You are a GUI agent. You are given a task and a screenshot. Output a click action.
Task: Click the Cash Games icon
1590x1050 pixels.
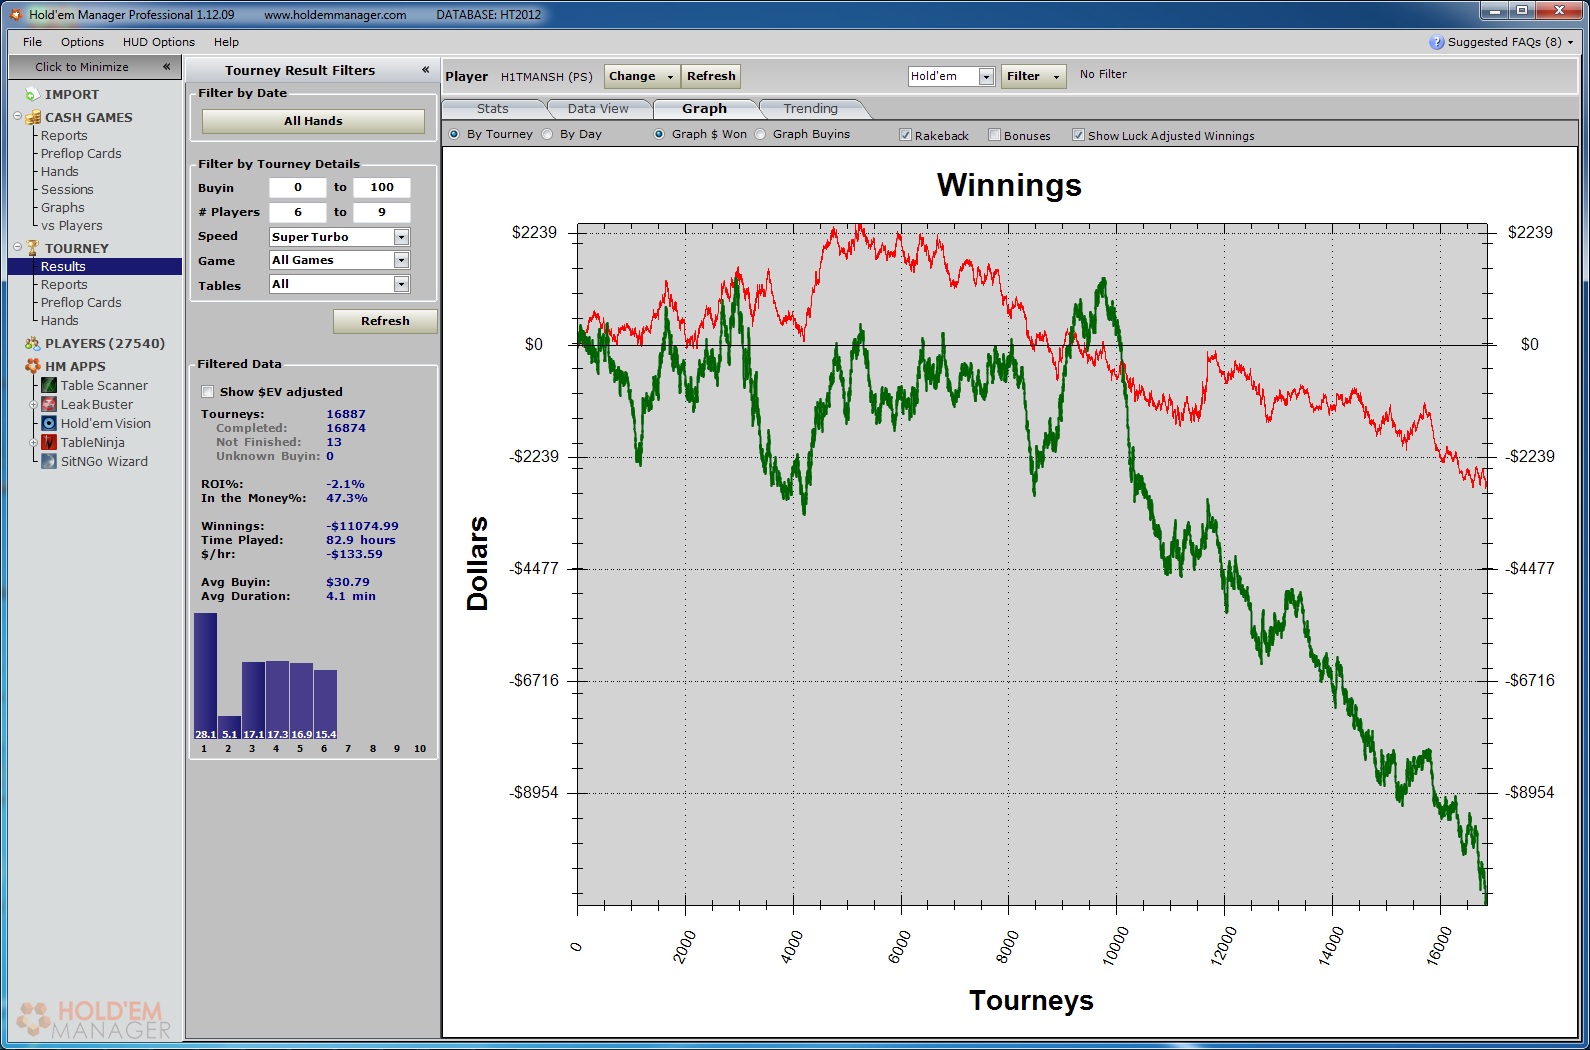pos(33,117)
